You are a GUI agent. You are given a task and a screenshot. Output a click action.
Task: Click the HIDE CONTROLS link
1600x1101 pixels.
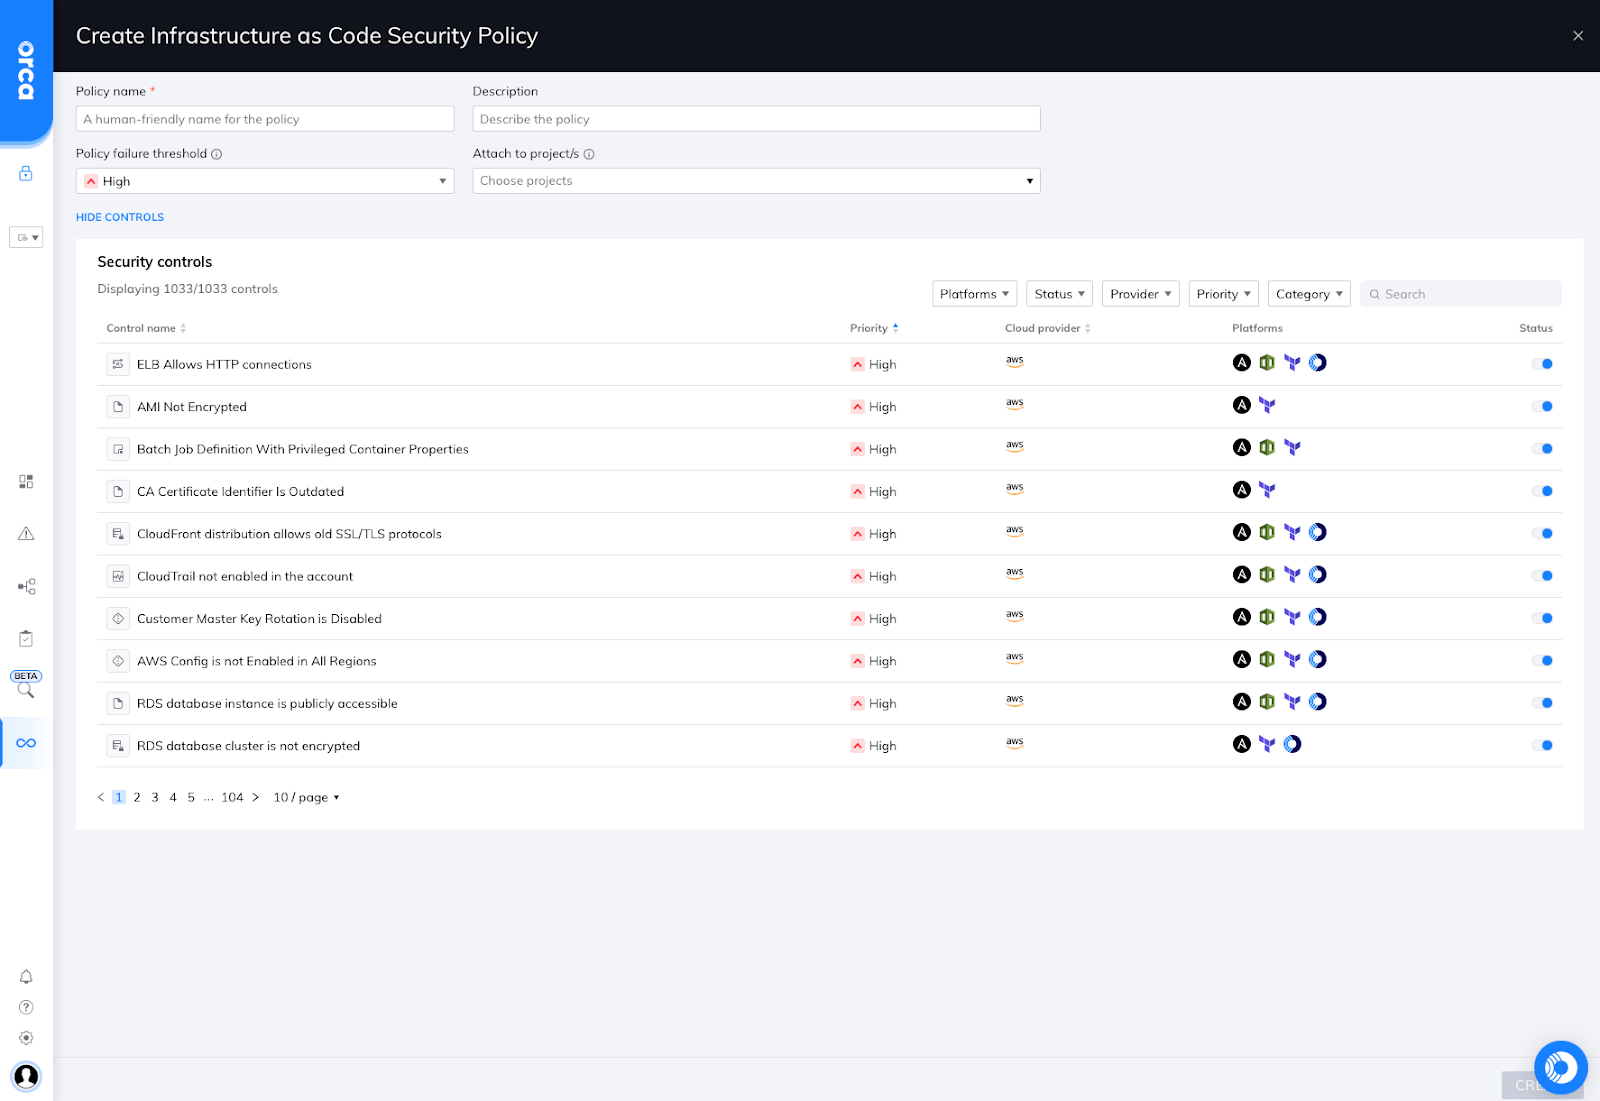[119, 217]
